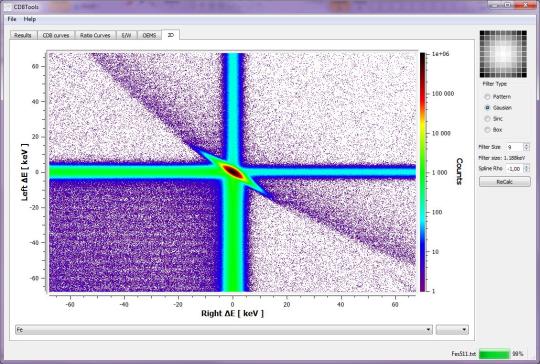Click the green progress bar beside Fes511.txt

click(494, 354)
